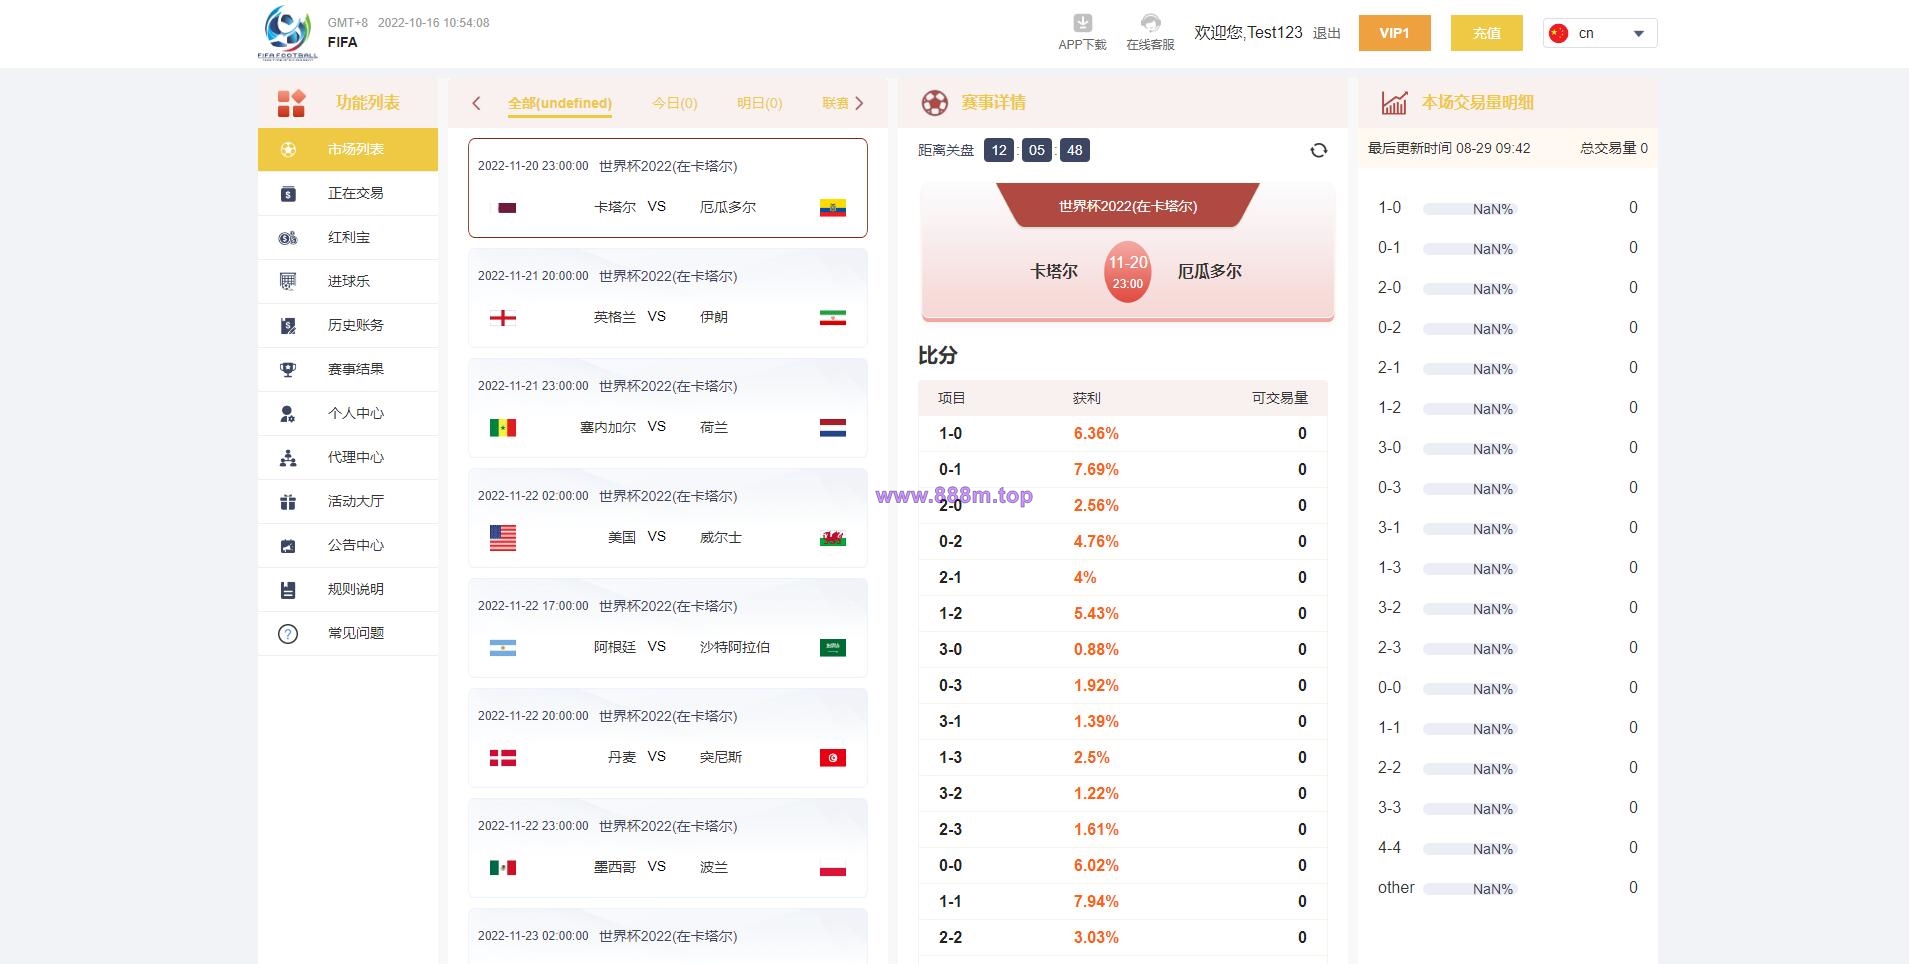Open 正在交易 in the sidebar menu
1909x964 pixels.
click(348, 193)
